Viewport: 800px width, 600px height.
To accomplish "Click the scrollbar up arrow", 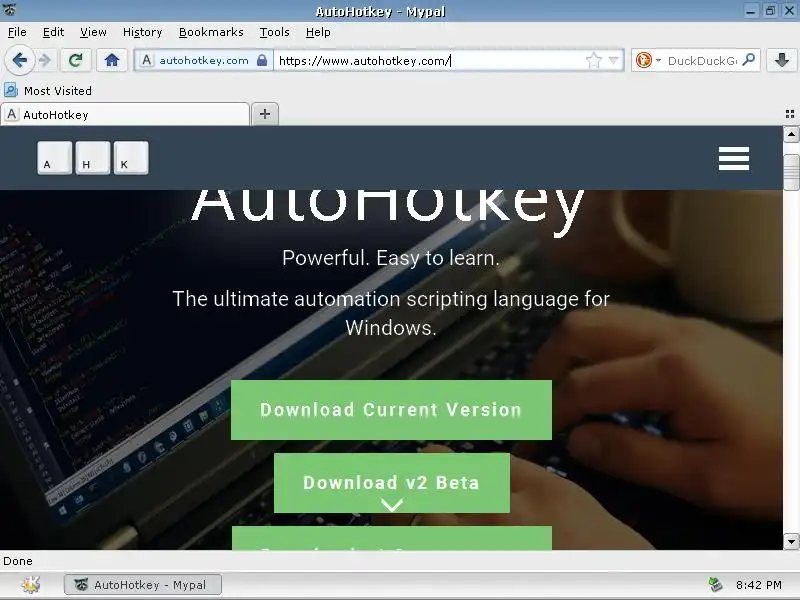I will pos(791,135).
